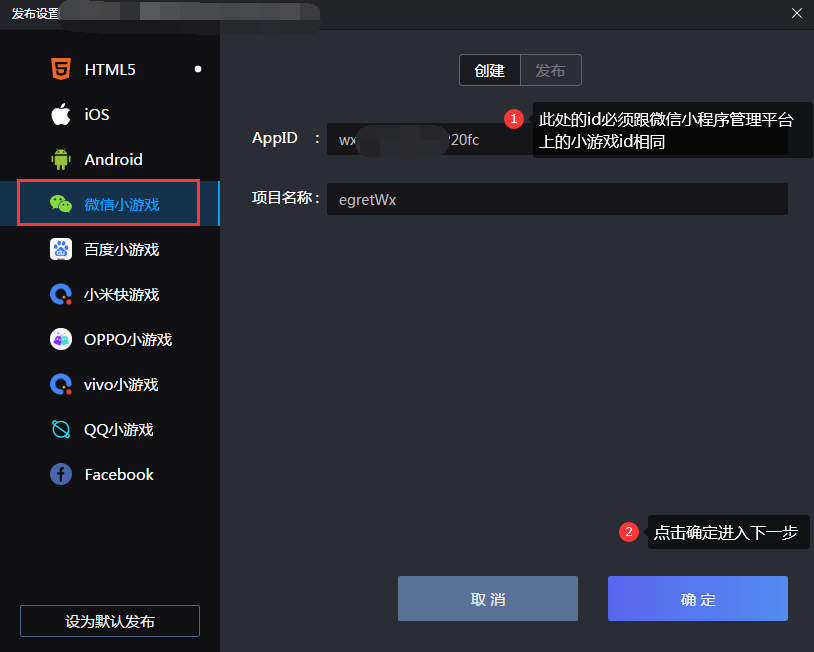Pick QQ小游戏 platform entry
The width and height of the screenshot is (814, 652).
coord(110,429)
